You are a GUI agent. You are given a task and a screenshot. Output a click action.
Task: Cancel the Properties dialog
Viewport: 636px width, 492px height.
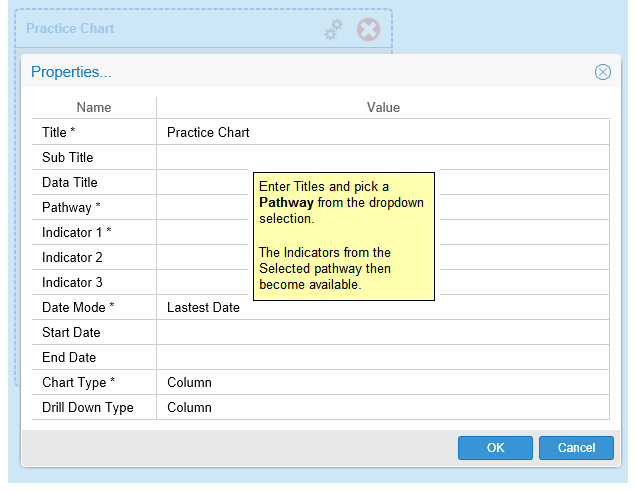pos(576,448)
